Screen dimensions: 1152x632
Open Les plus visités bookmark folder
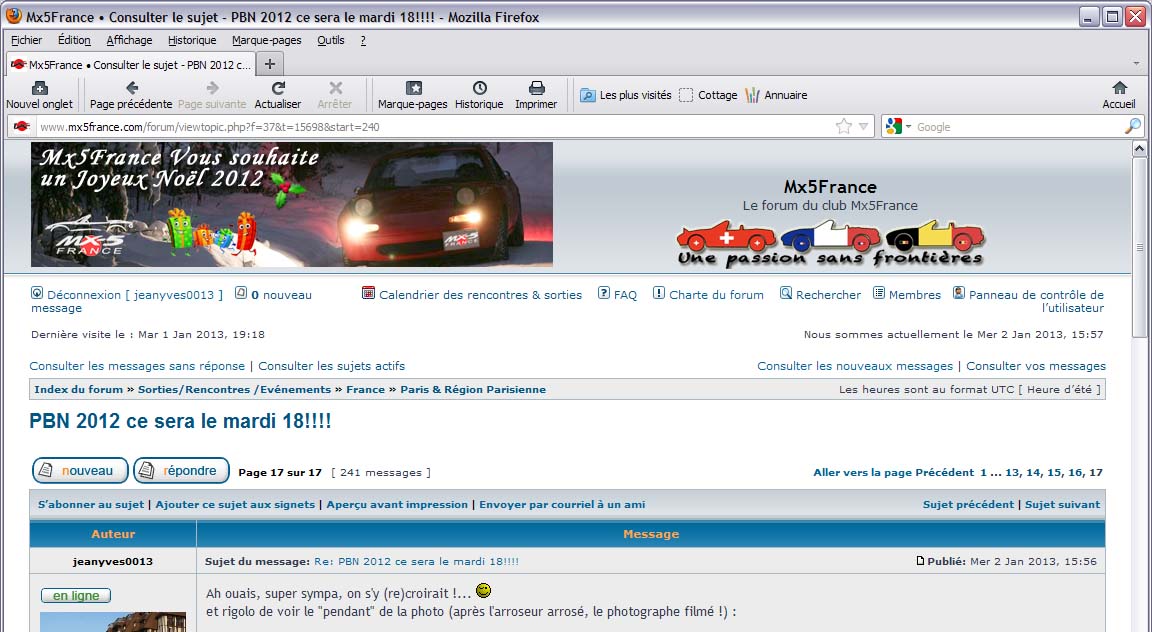pyautogui.click(x=626, y=95)
